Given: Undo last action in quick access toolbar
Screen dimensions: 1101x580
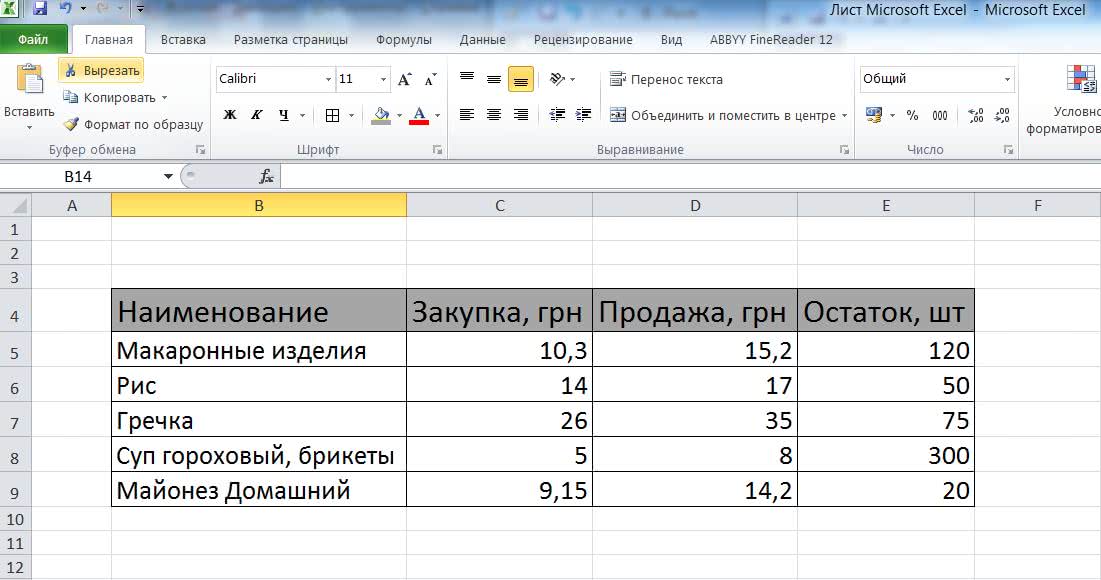Looking at the screenshot, I should 65,8.
